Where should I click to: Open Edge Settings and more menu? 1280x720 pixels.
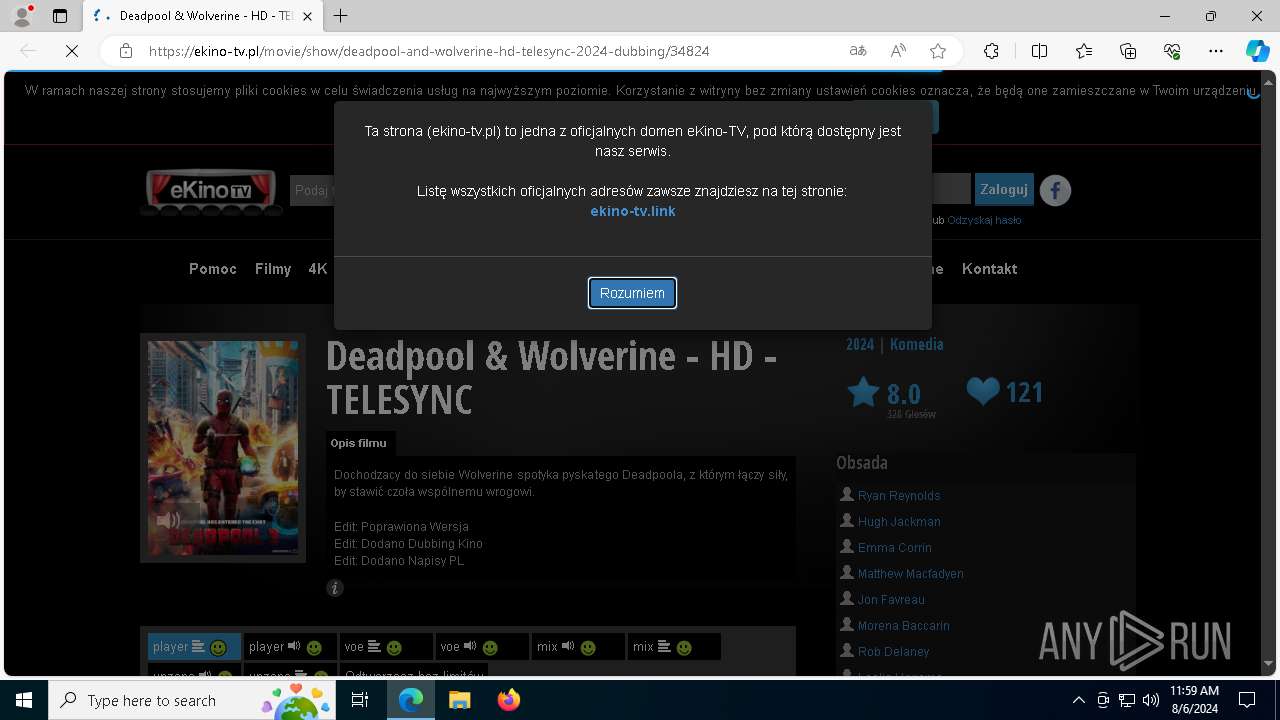point(1216,51)
